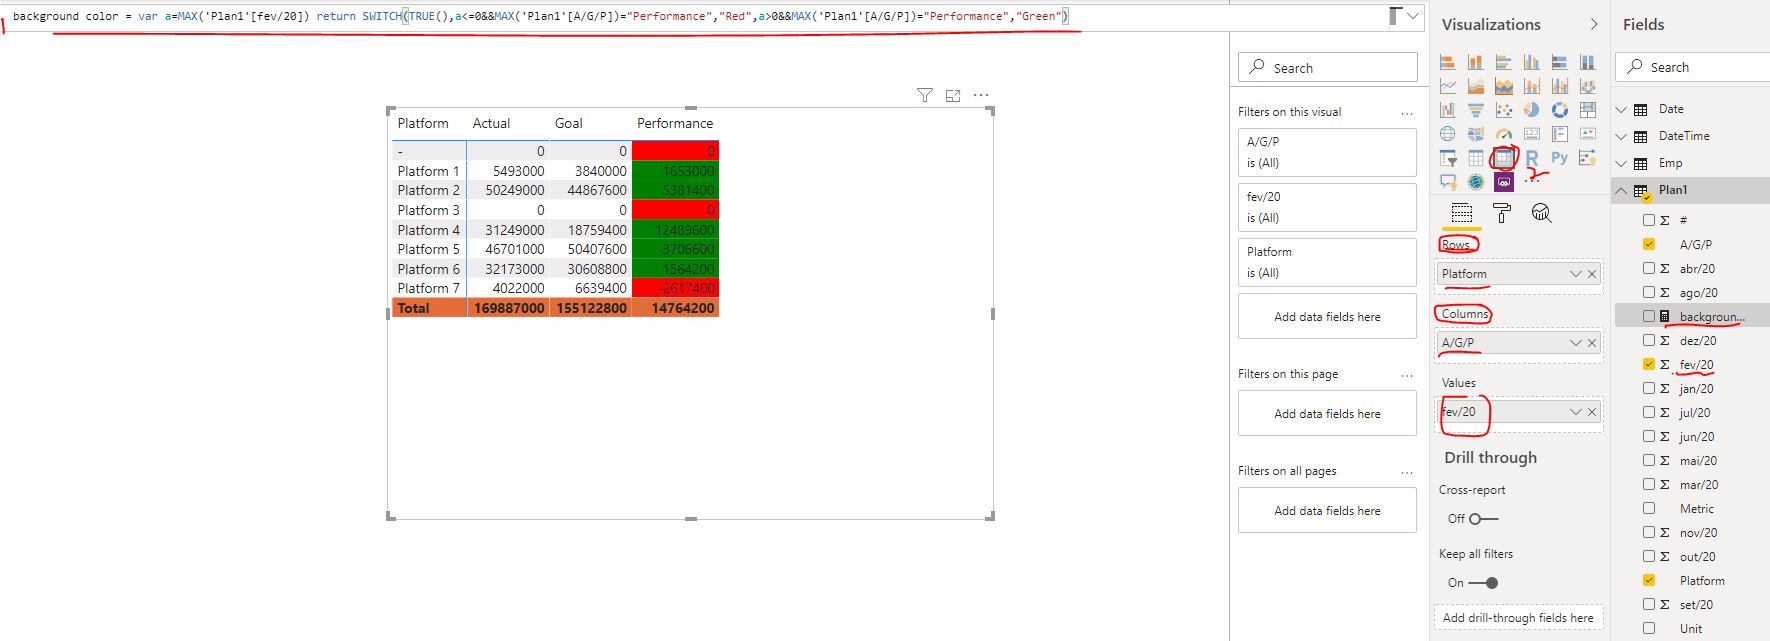Screen dimensions: 1770x641
Task: Click the Filters pane search box
Action: (x=1327, y=67)
